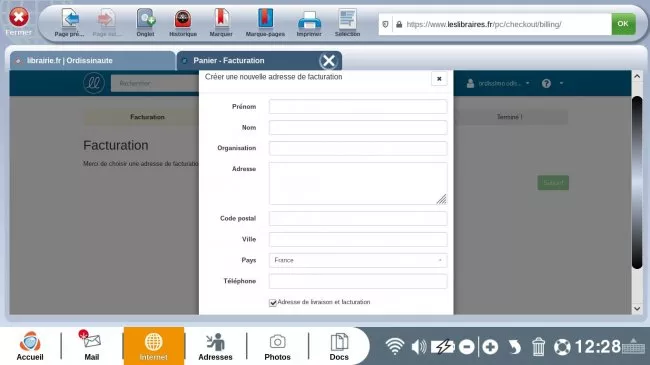Click the speaker volume icon
650x365 pixels.
[x=419, y=347]
